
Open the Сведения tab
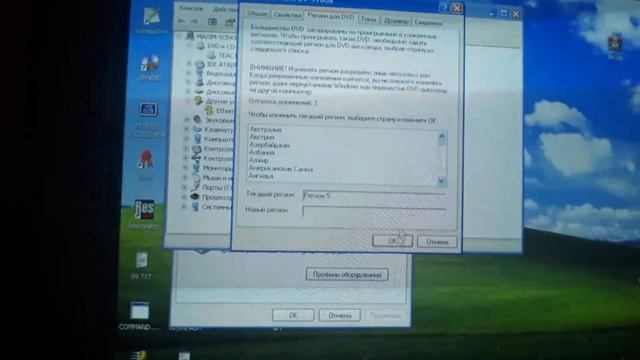point(427,22)
